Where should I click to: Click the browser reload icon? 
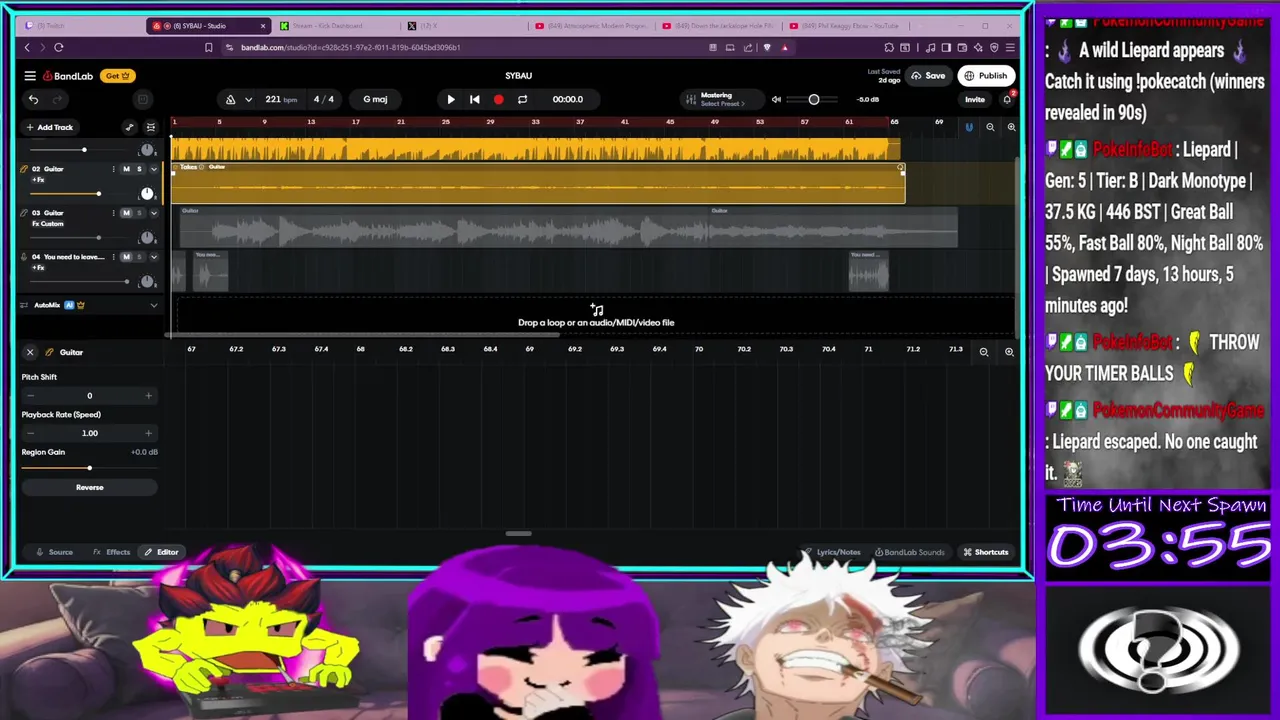click(59, 47)
